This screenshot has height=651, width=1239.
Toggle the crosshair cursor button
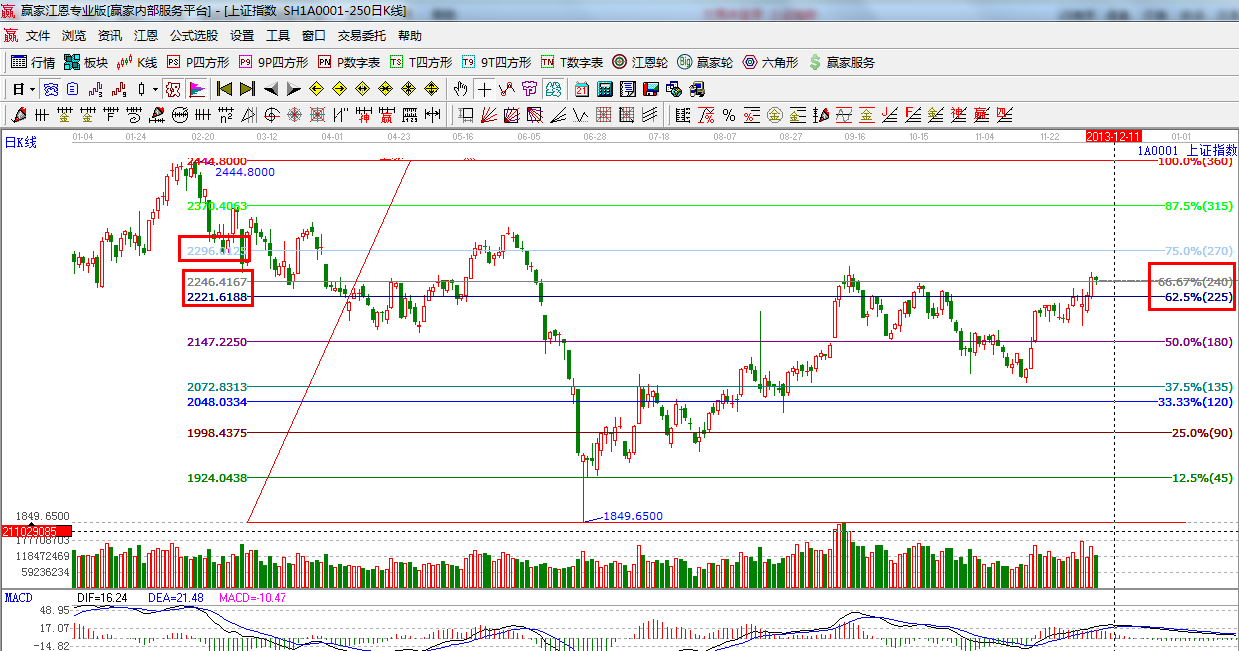click(x=484, y=89)
